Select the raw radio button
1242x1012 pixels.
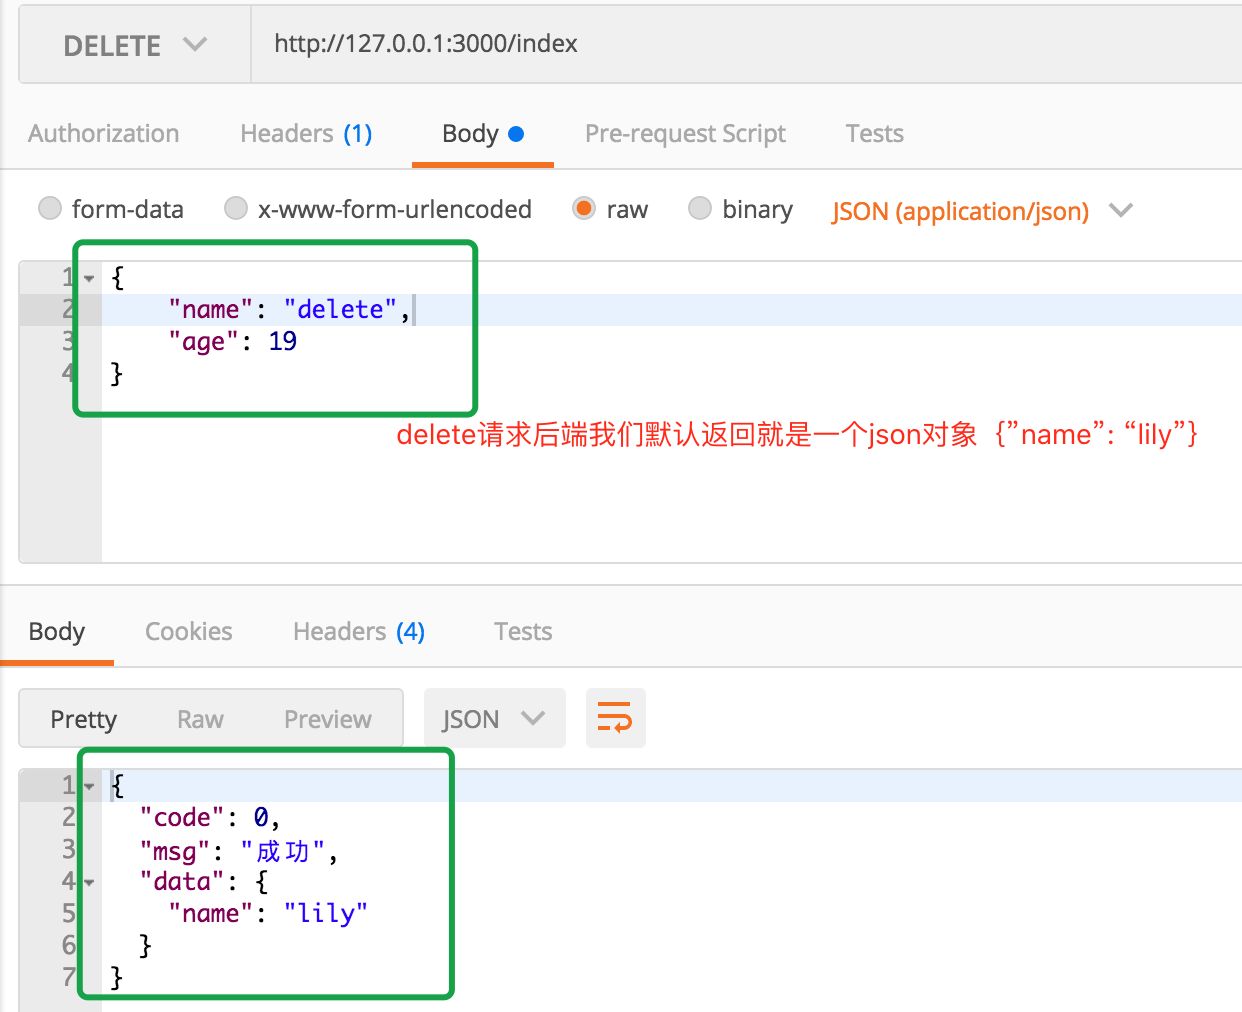click(584, 208)
